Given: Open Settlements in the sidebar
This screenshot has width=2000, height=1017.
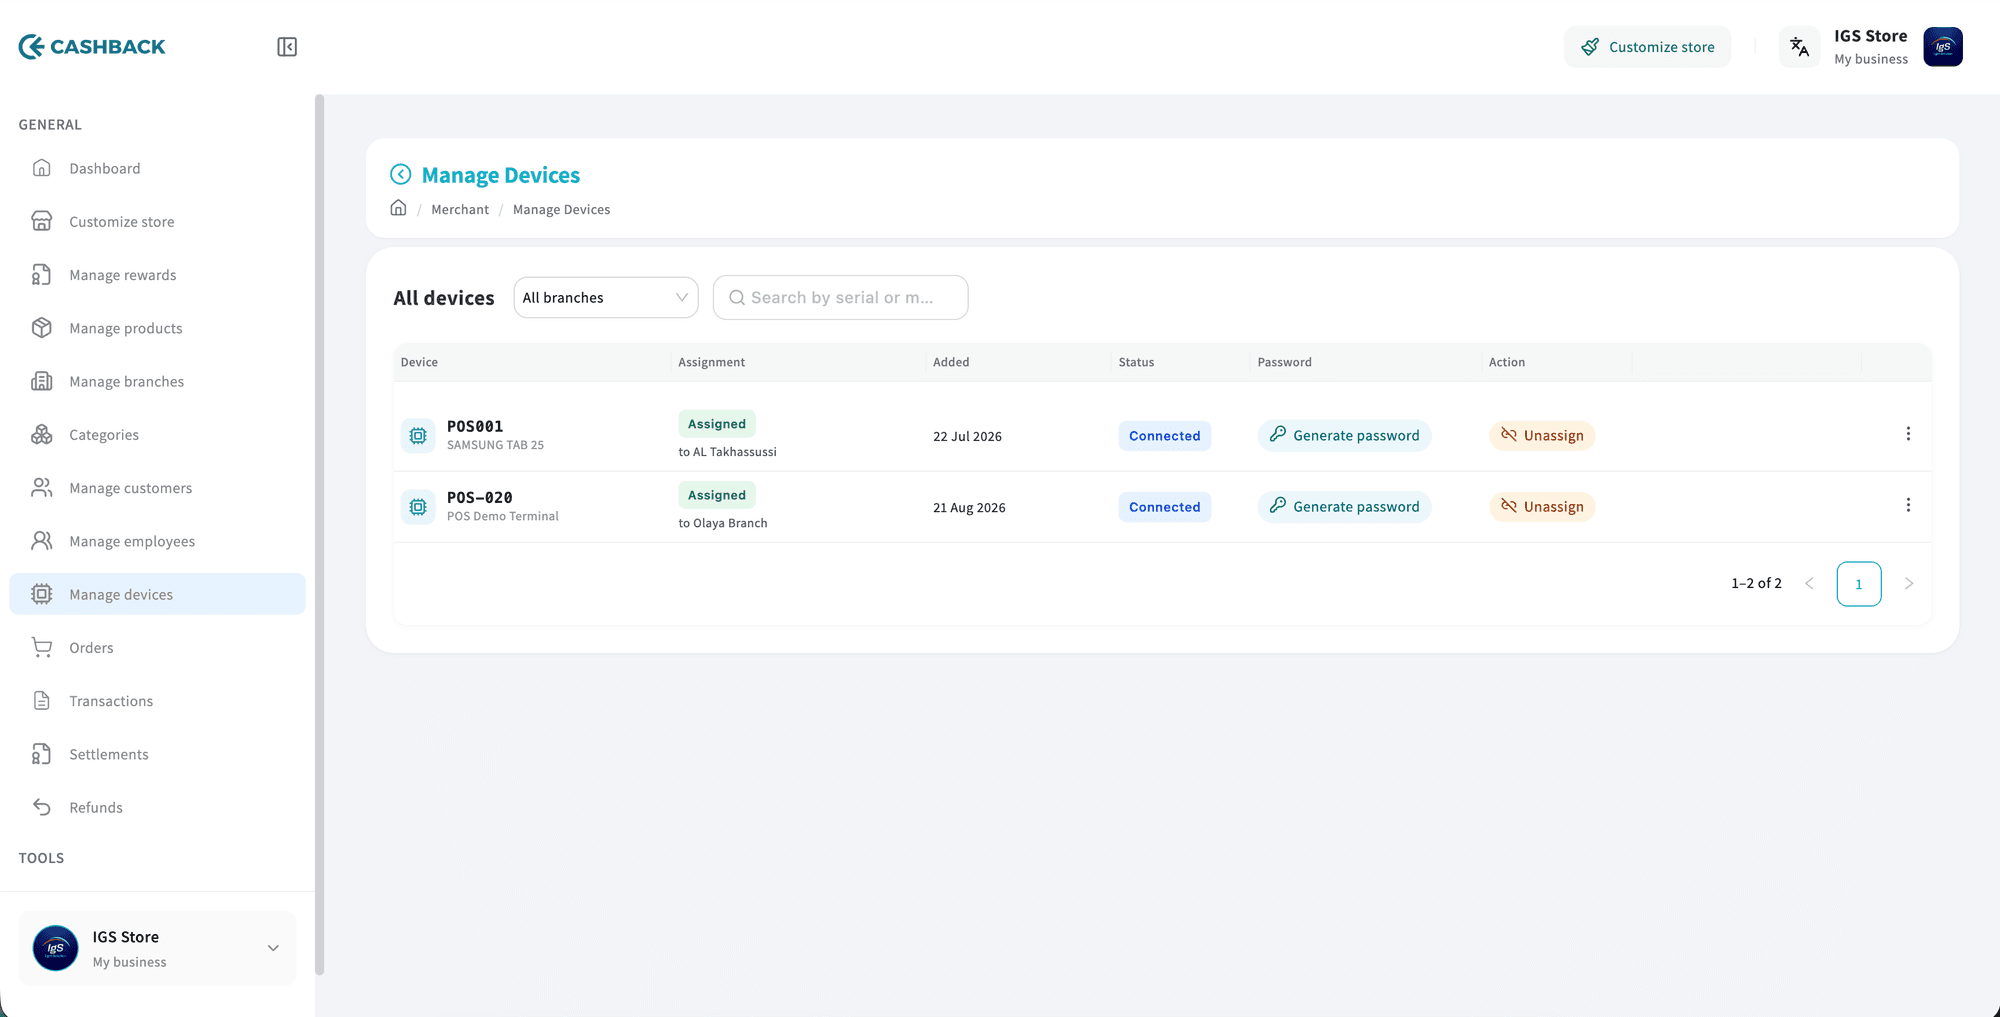Looking at the screenshot, I should 157,754.
